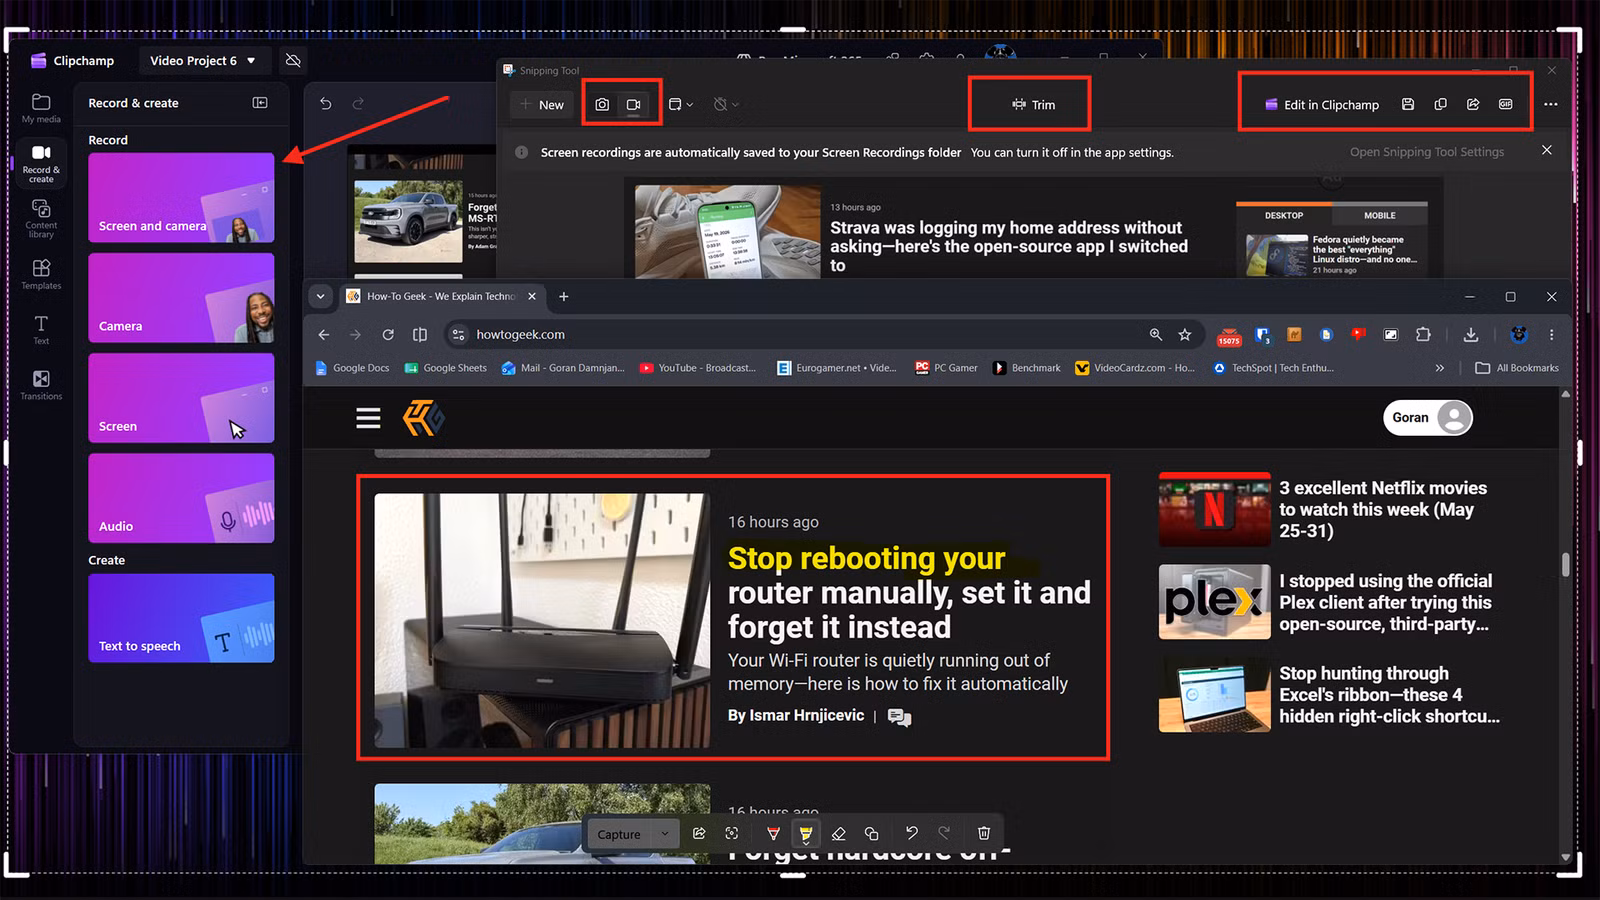Select red pen in capture toolbar
The height and width of the screenshot is (900, 1600).
[773, 833]
